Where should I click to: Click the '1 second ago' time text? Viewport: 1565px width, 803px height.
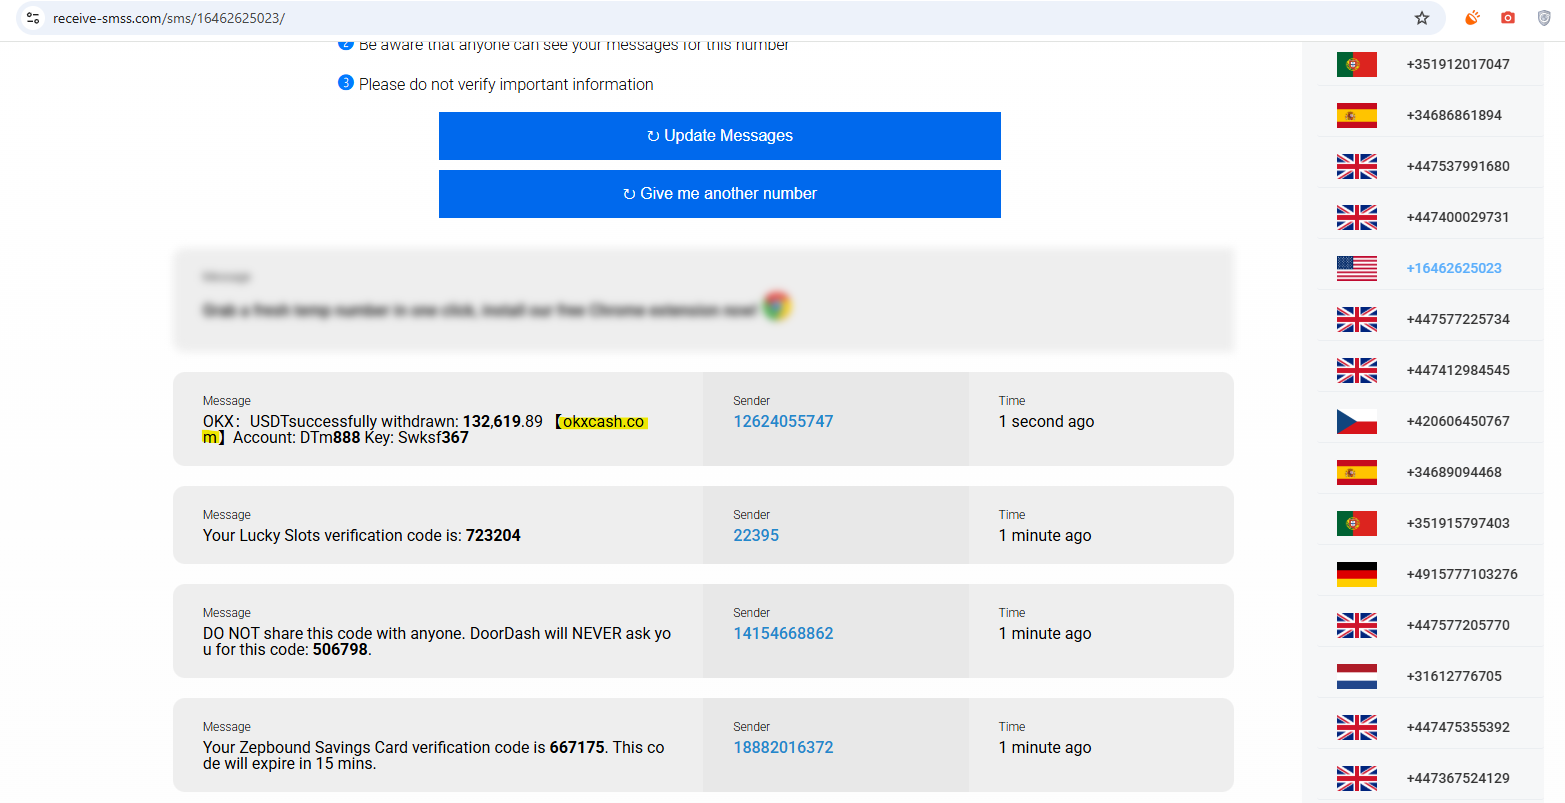pos(1046,422)
